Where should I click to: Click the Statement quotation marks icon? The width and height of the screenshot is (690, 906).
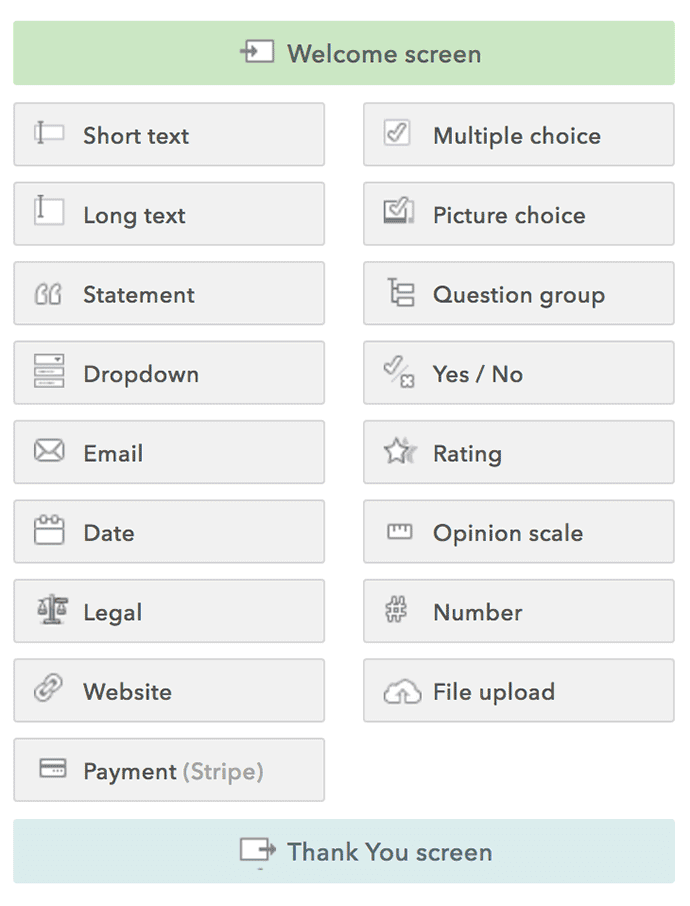tap(49, 294)
